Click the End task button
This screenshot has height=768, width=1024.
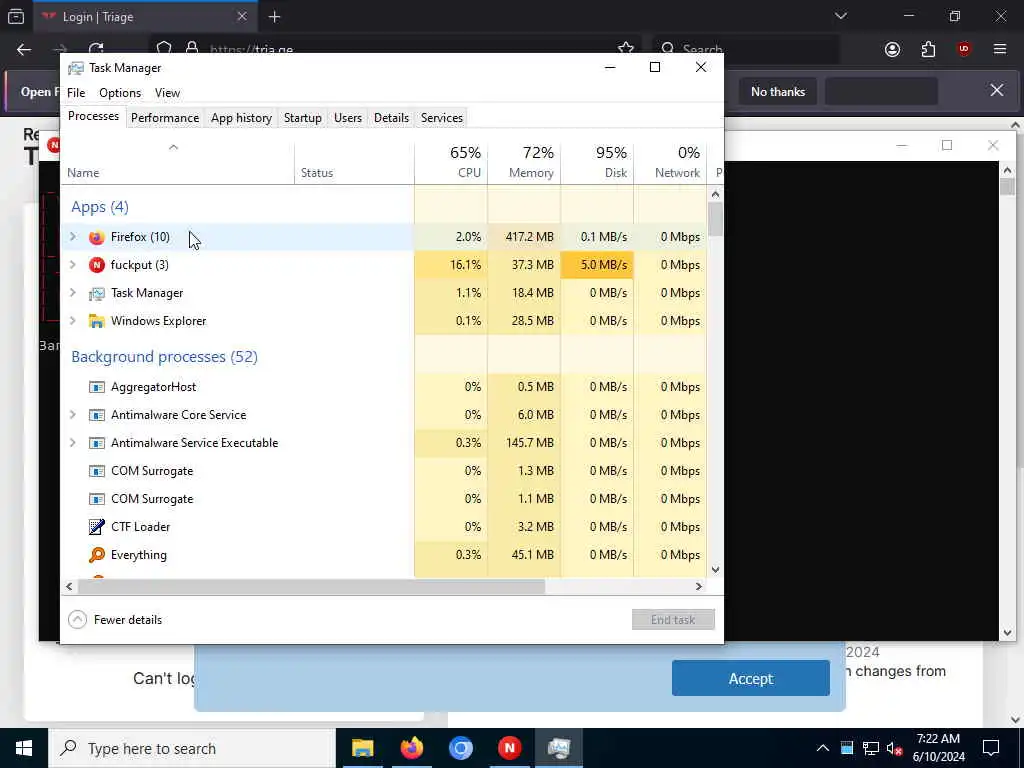click(x=673, y=620)
